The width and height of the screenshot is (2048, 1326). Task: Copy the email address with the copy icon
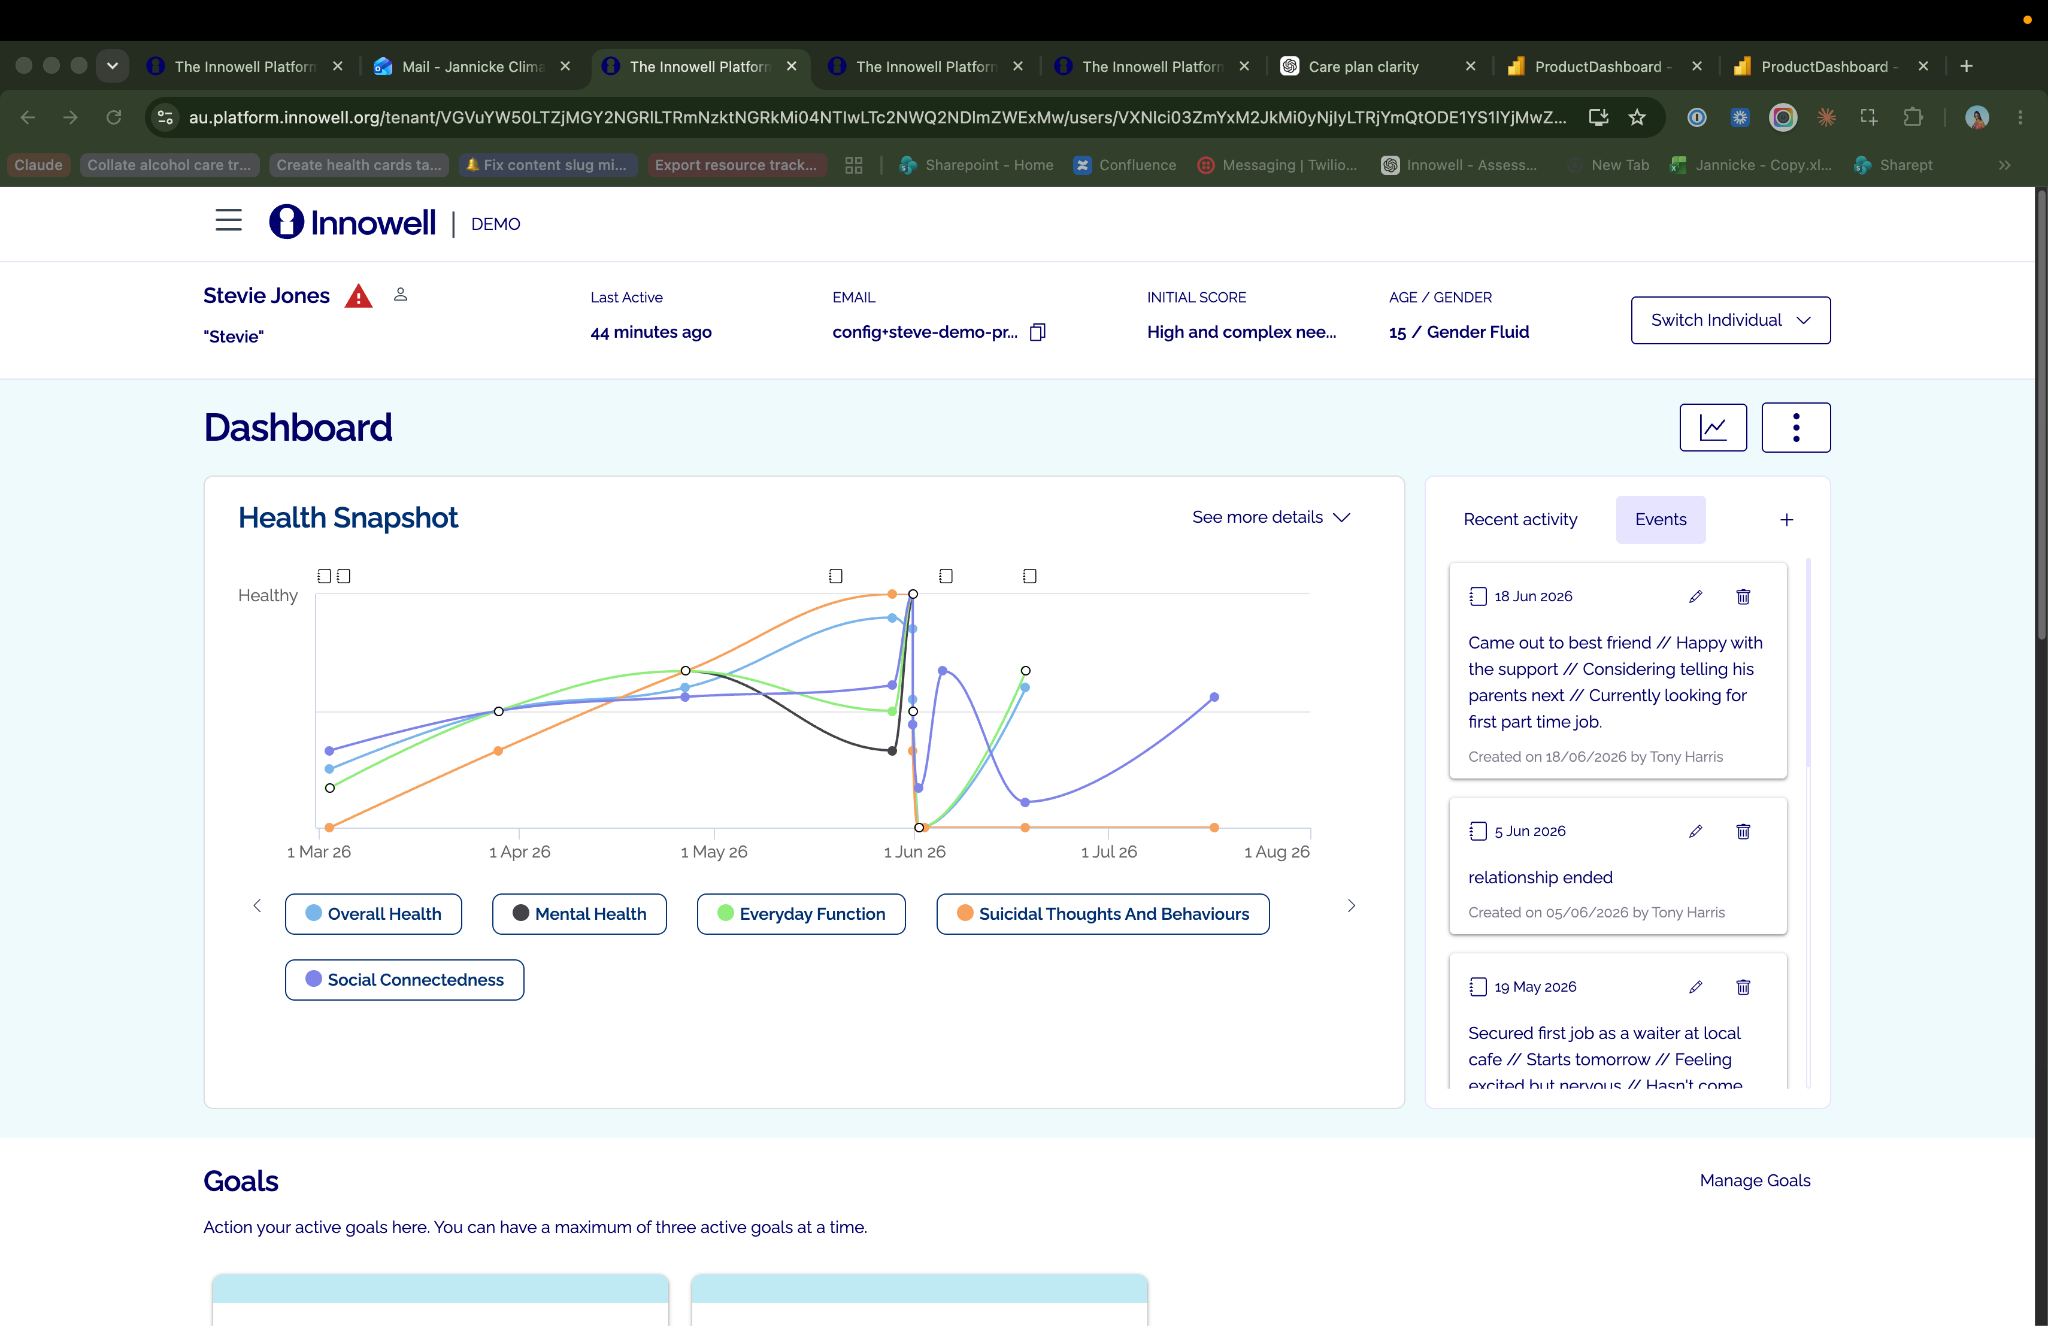click(x=1038, y=332)
